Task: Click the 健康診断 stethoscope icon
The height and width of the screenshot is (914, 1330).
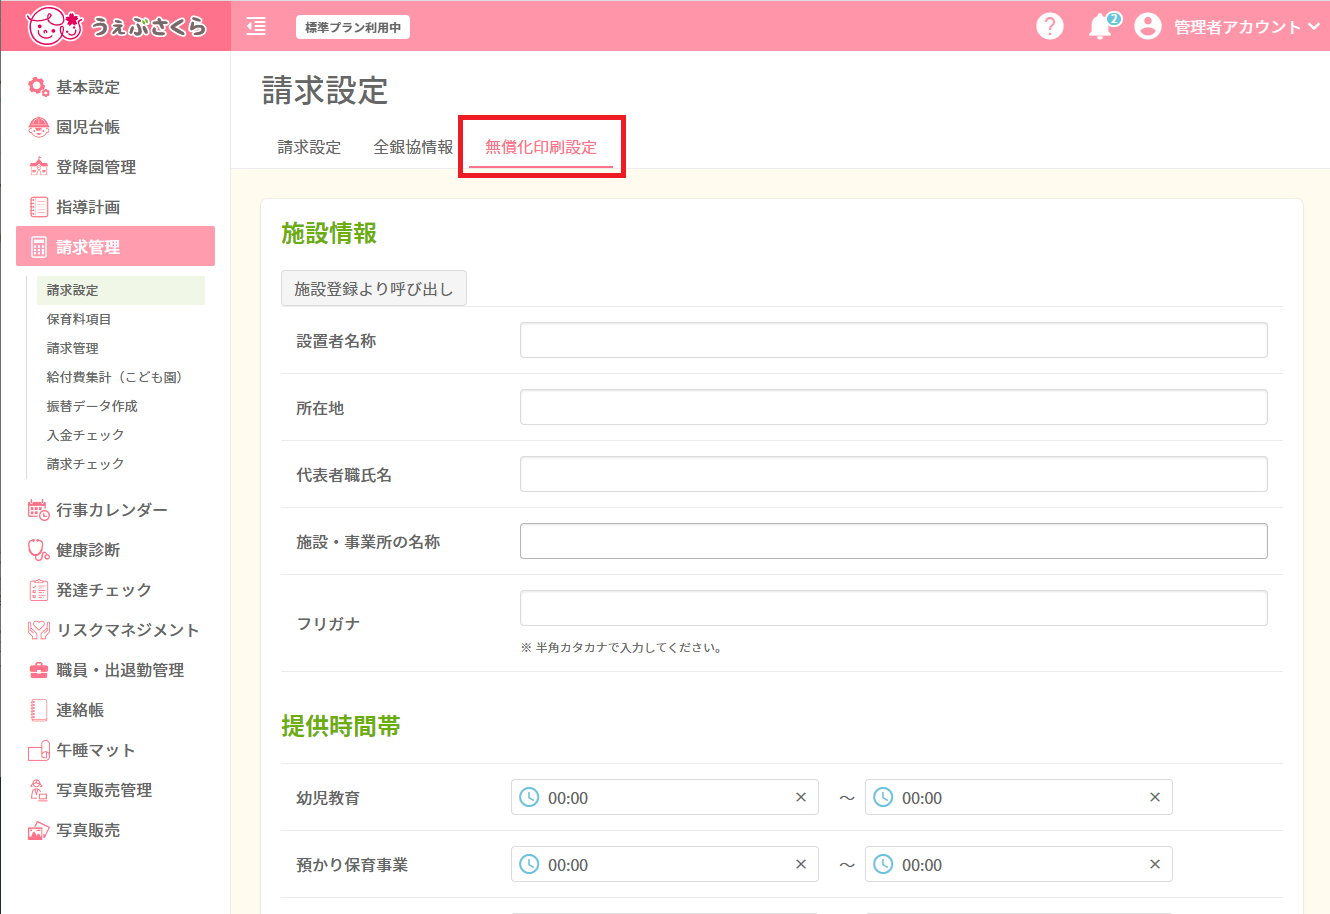Action: (38, 550)
